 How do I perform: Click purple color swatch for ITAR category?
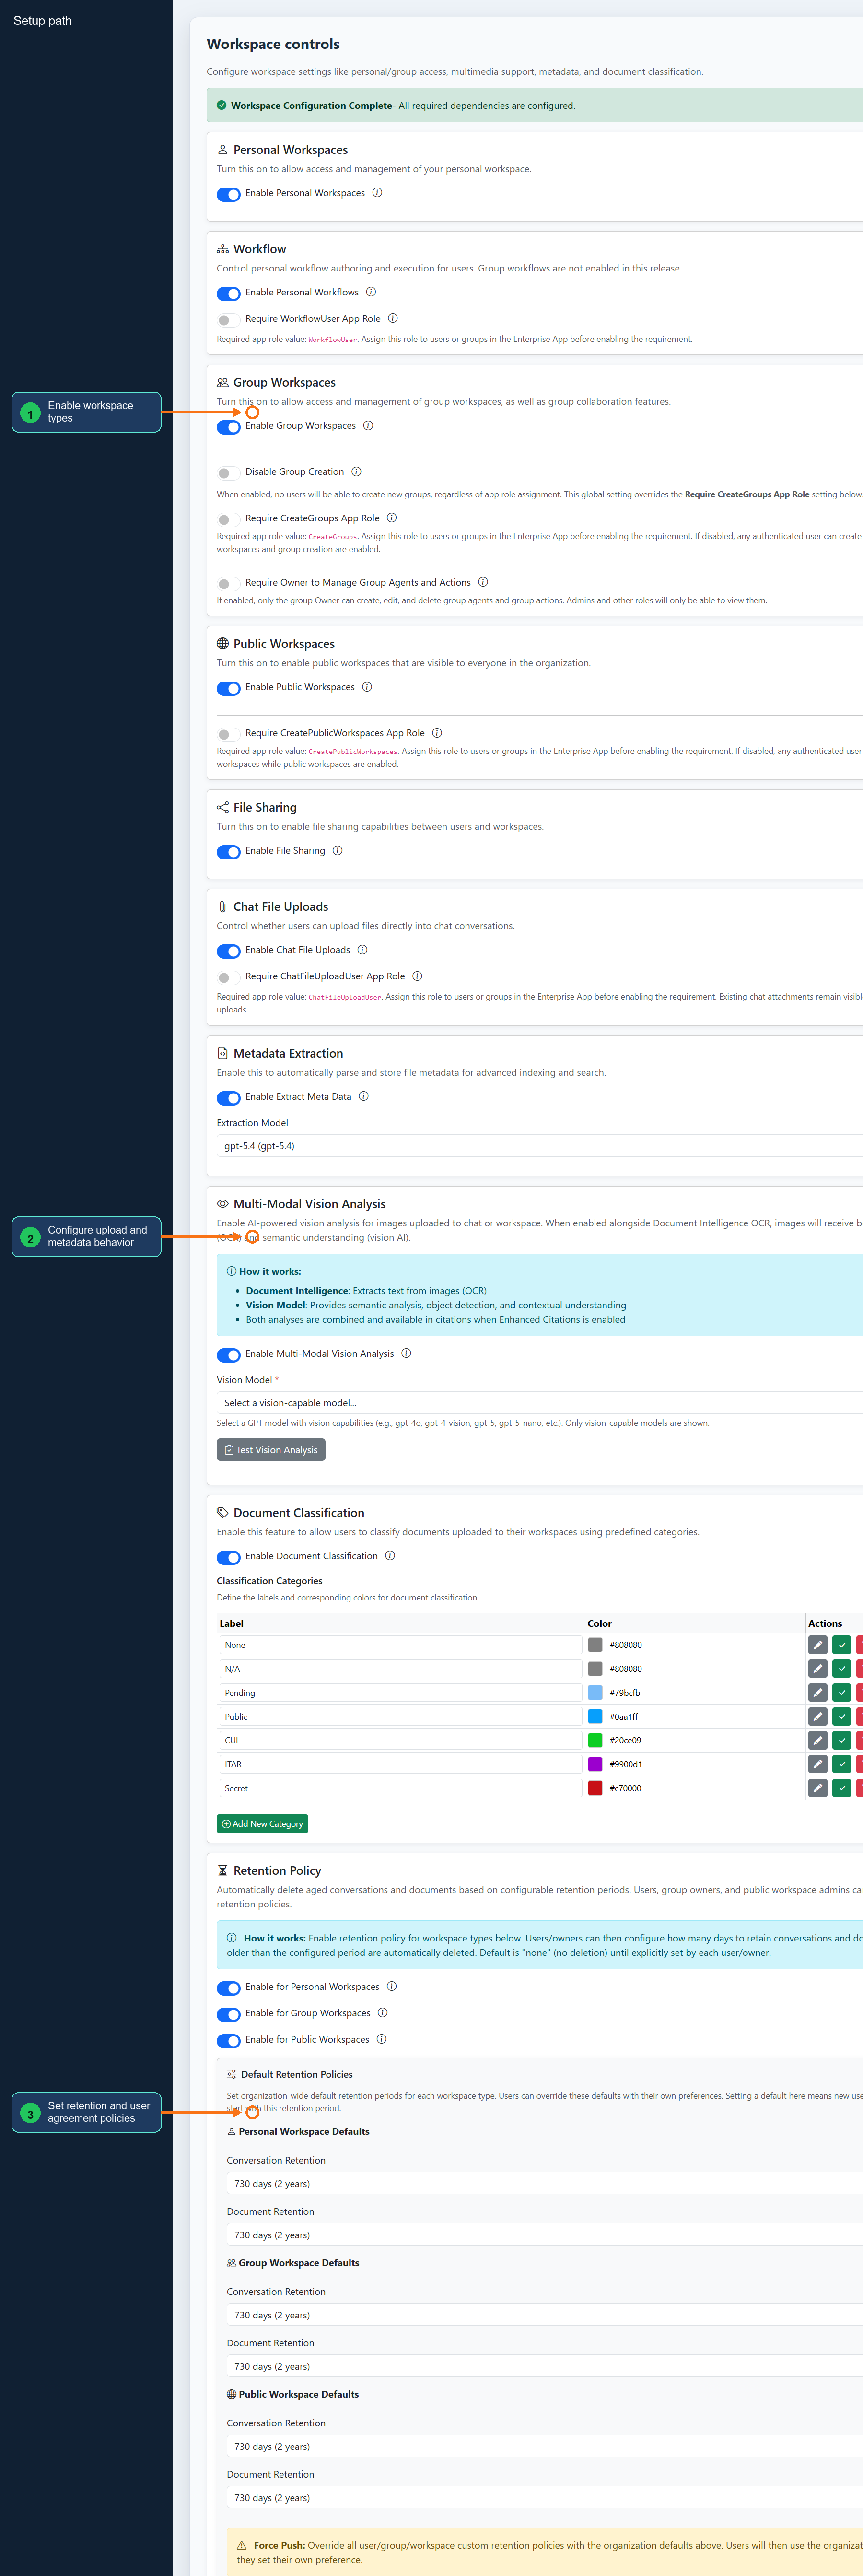[595, 1764]
